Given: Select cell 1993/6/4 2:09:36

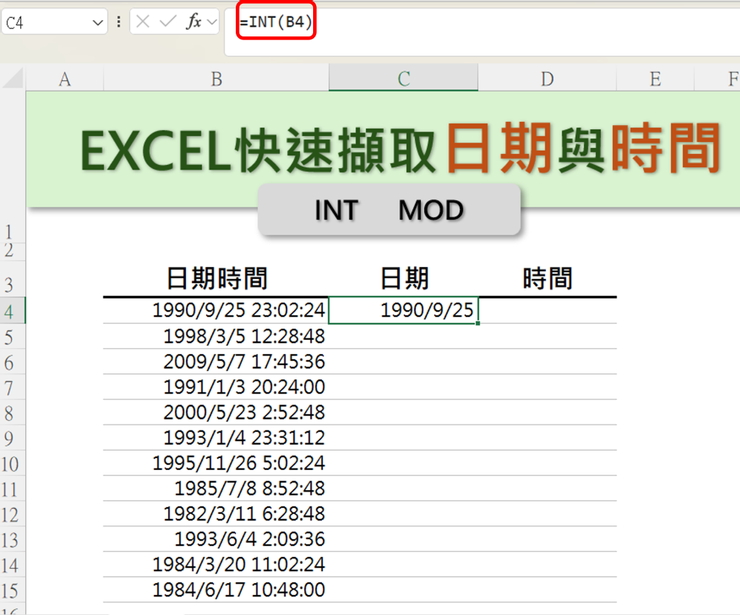Looking at the screenshot, I should tap(216, 539).
